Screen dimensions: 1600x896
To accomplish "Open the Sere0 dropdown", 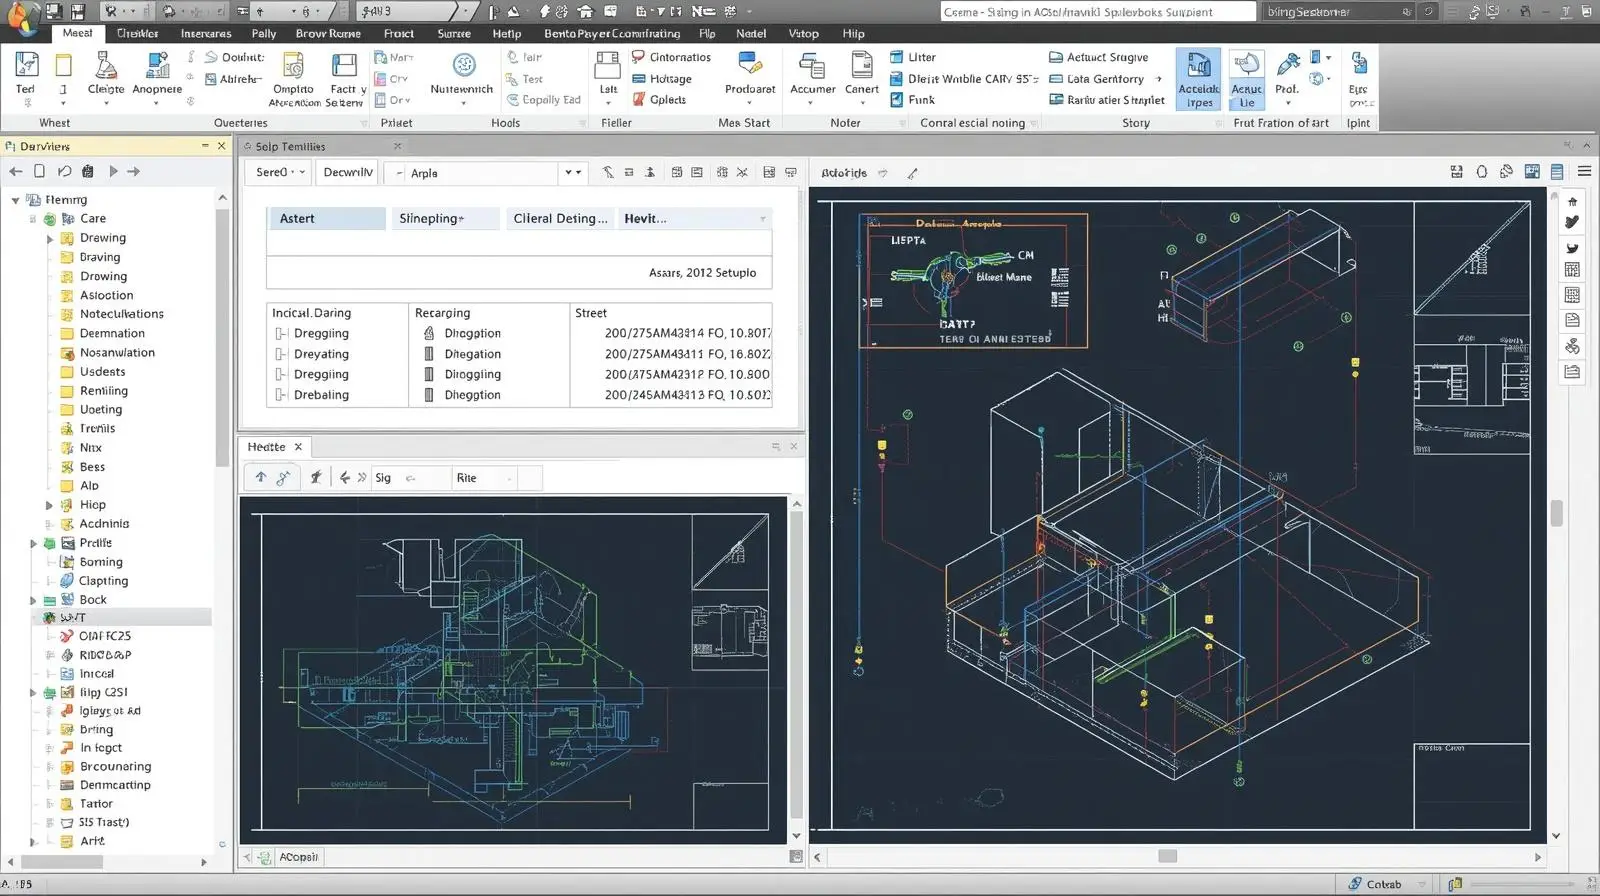I will coord(279,173).
